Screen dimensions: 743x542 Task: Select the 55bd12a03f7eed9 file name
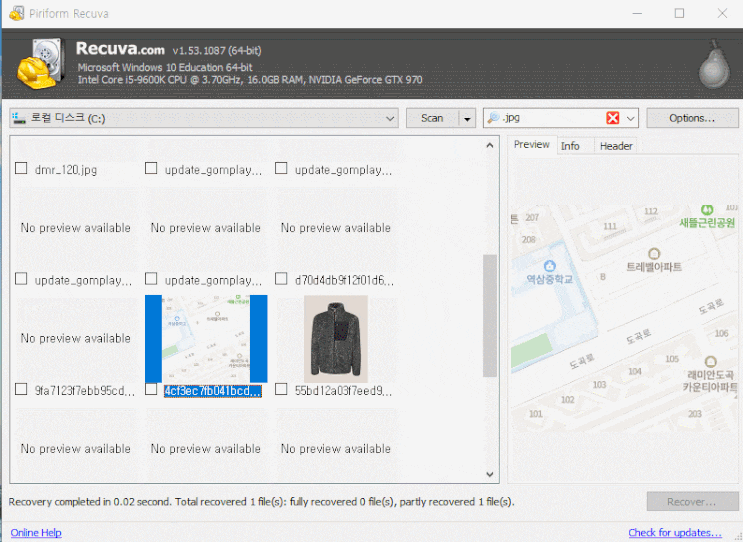tap(344, 391)
